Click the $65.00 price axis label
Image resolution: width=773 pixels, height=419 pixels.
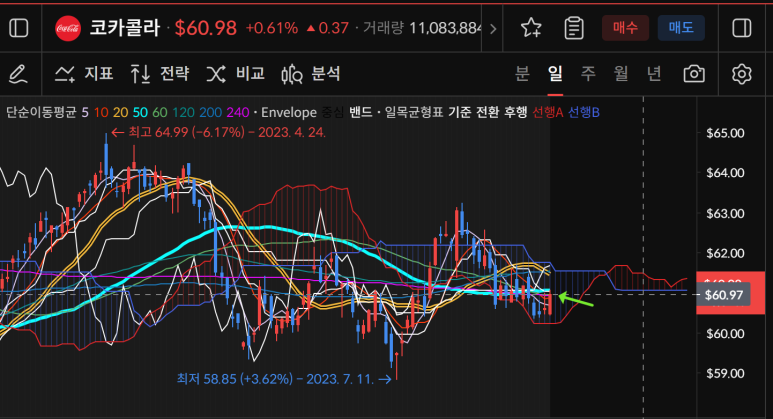tap(725, 133)
